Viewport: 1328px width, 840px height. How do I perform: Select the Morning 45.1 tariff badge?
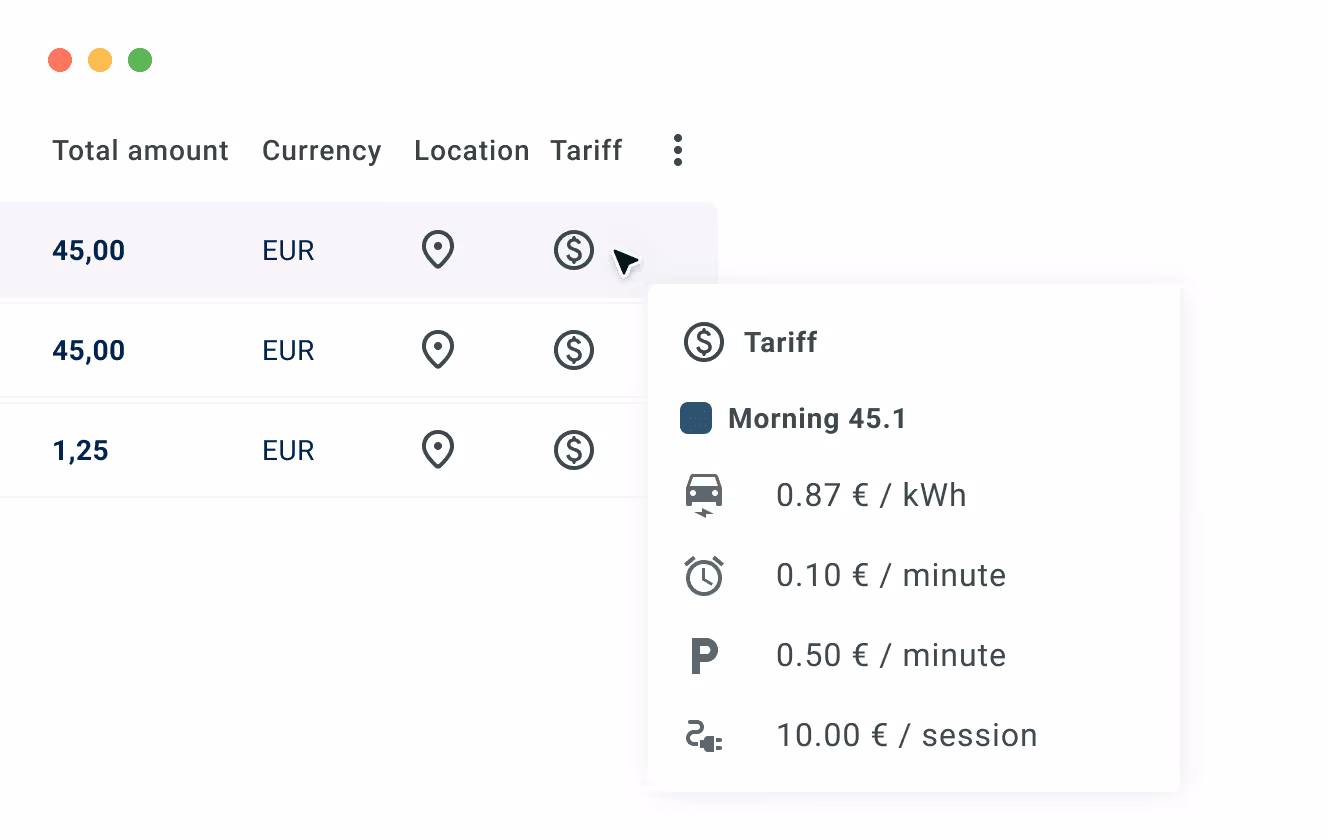click(x=697, y=418)
